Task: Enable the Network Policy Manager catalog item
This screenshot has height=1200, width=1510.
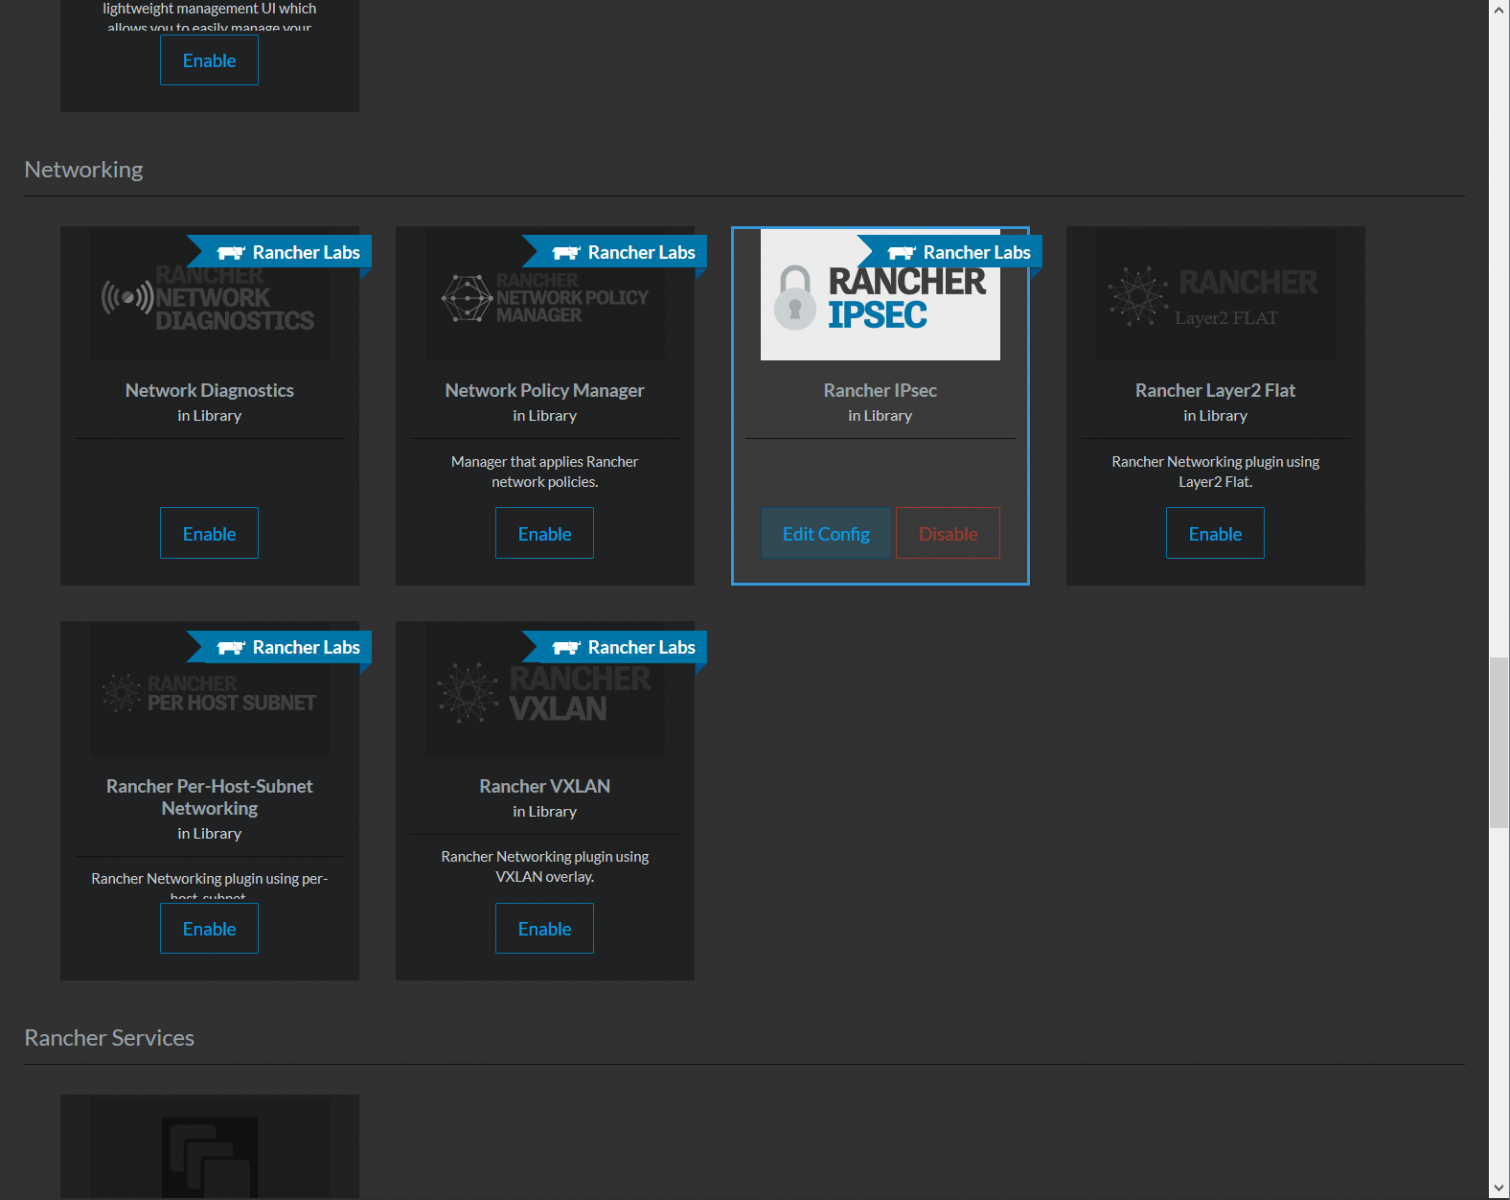Action: coord(544,533)
